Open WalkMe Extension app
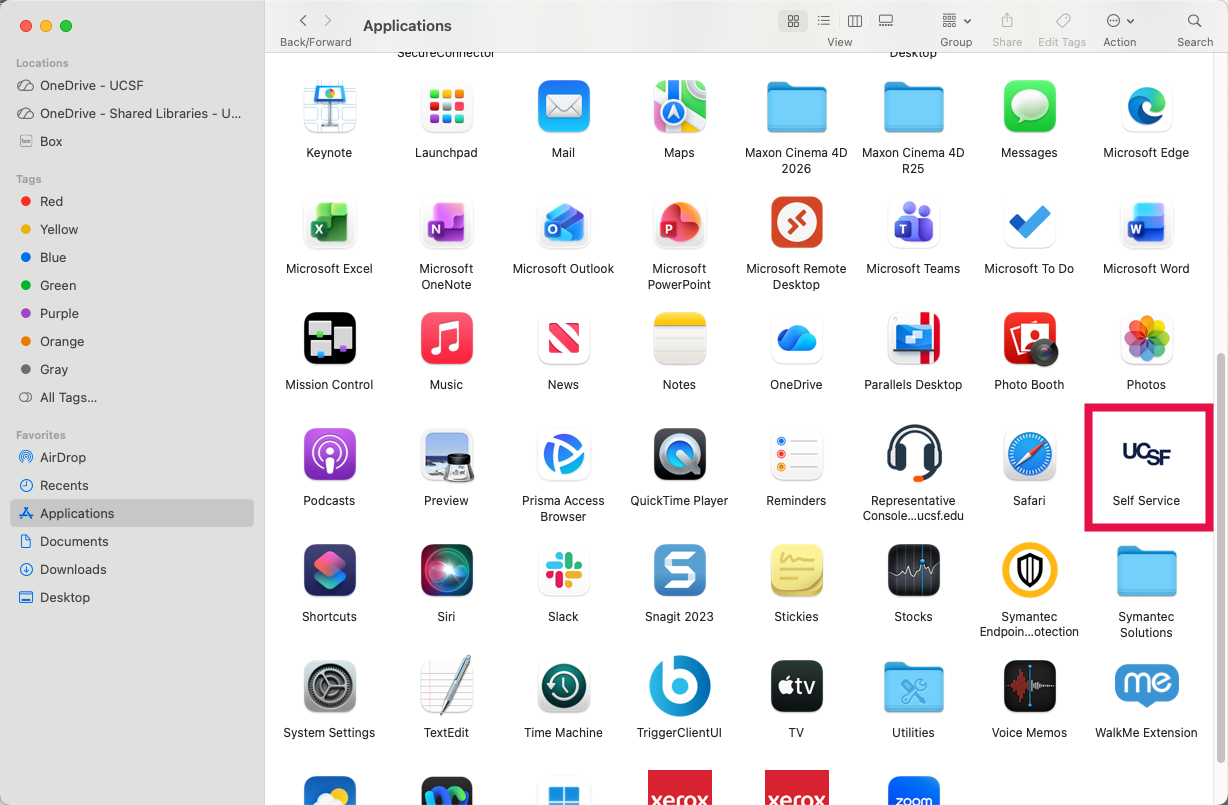The width and height of the screenshot is (1228, 805). tap(1146, 686)
